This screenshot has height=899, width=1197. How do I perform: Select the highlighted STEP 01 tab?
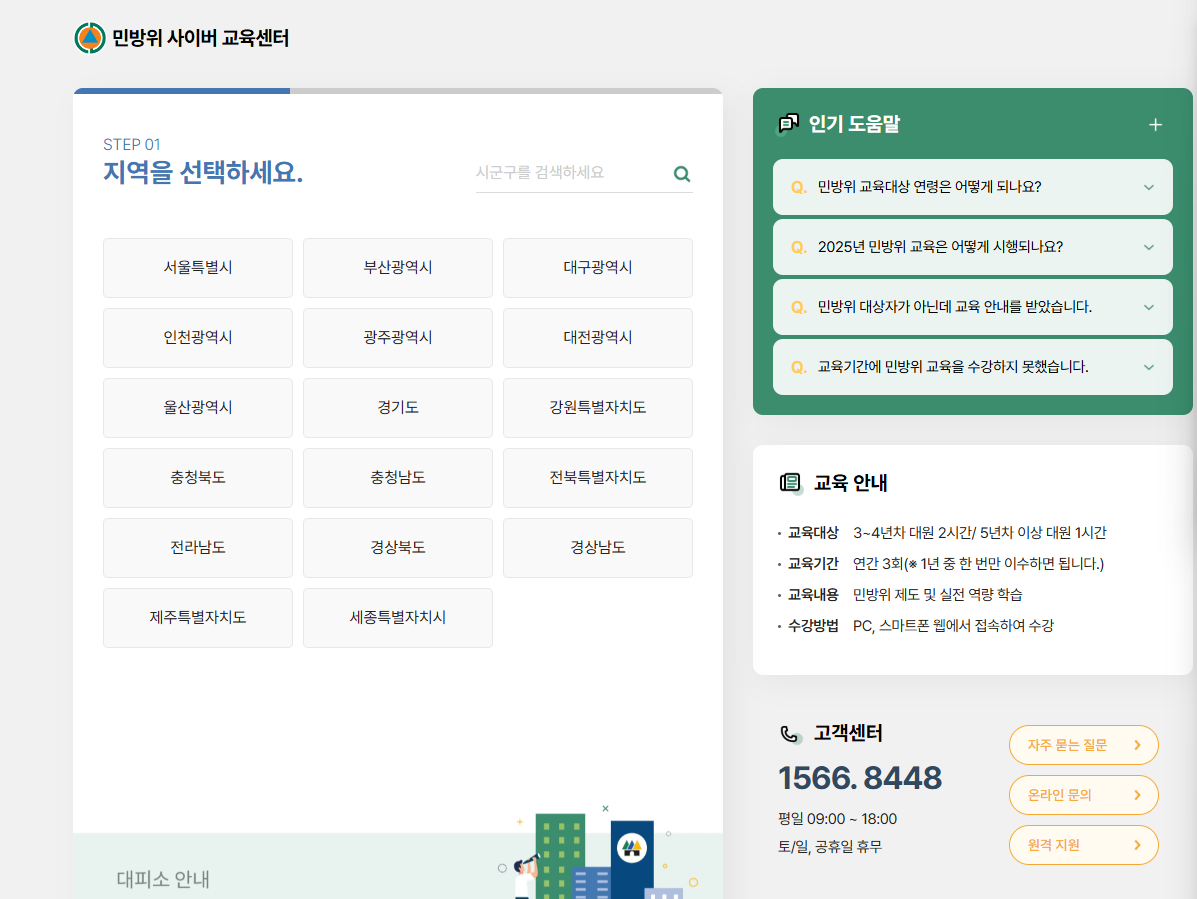[x=180, y=93]
